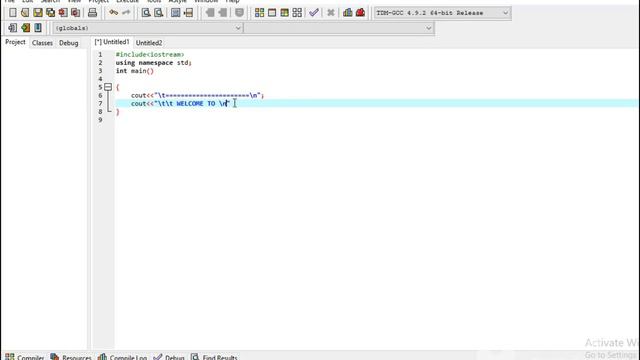Image resolution: width=640 pixels, height=360 pixels.
Task: Open the Resources bottom panel tab
Action: [71, 357]
